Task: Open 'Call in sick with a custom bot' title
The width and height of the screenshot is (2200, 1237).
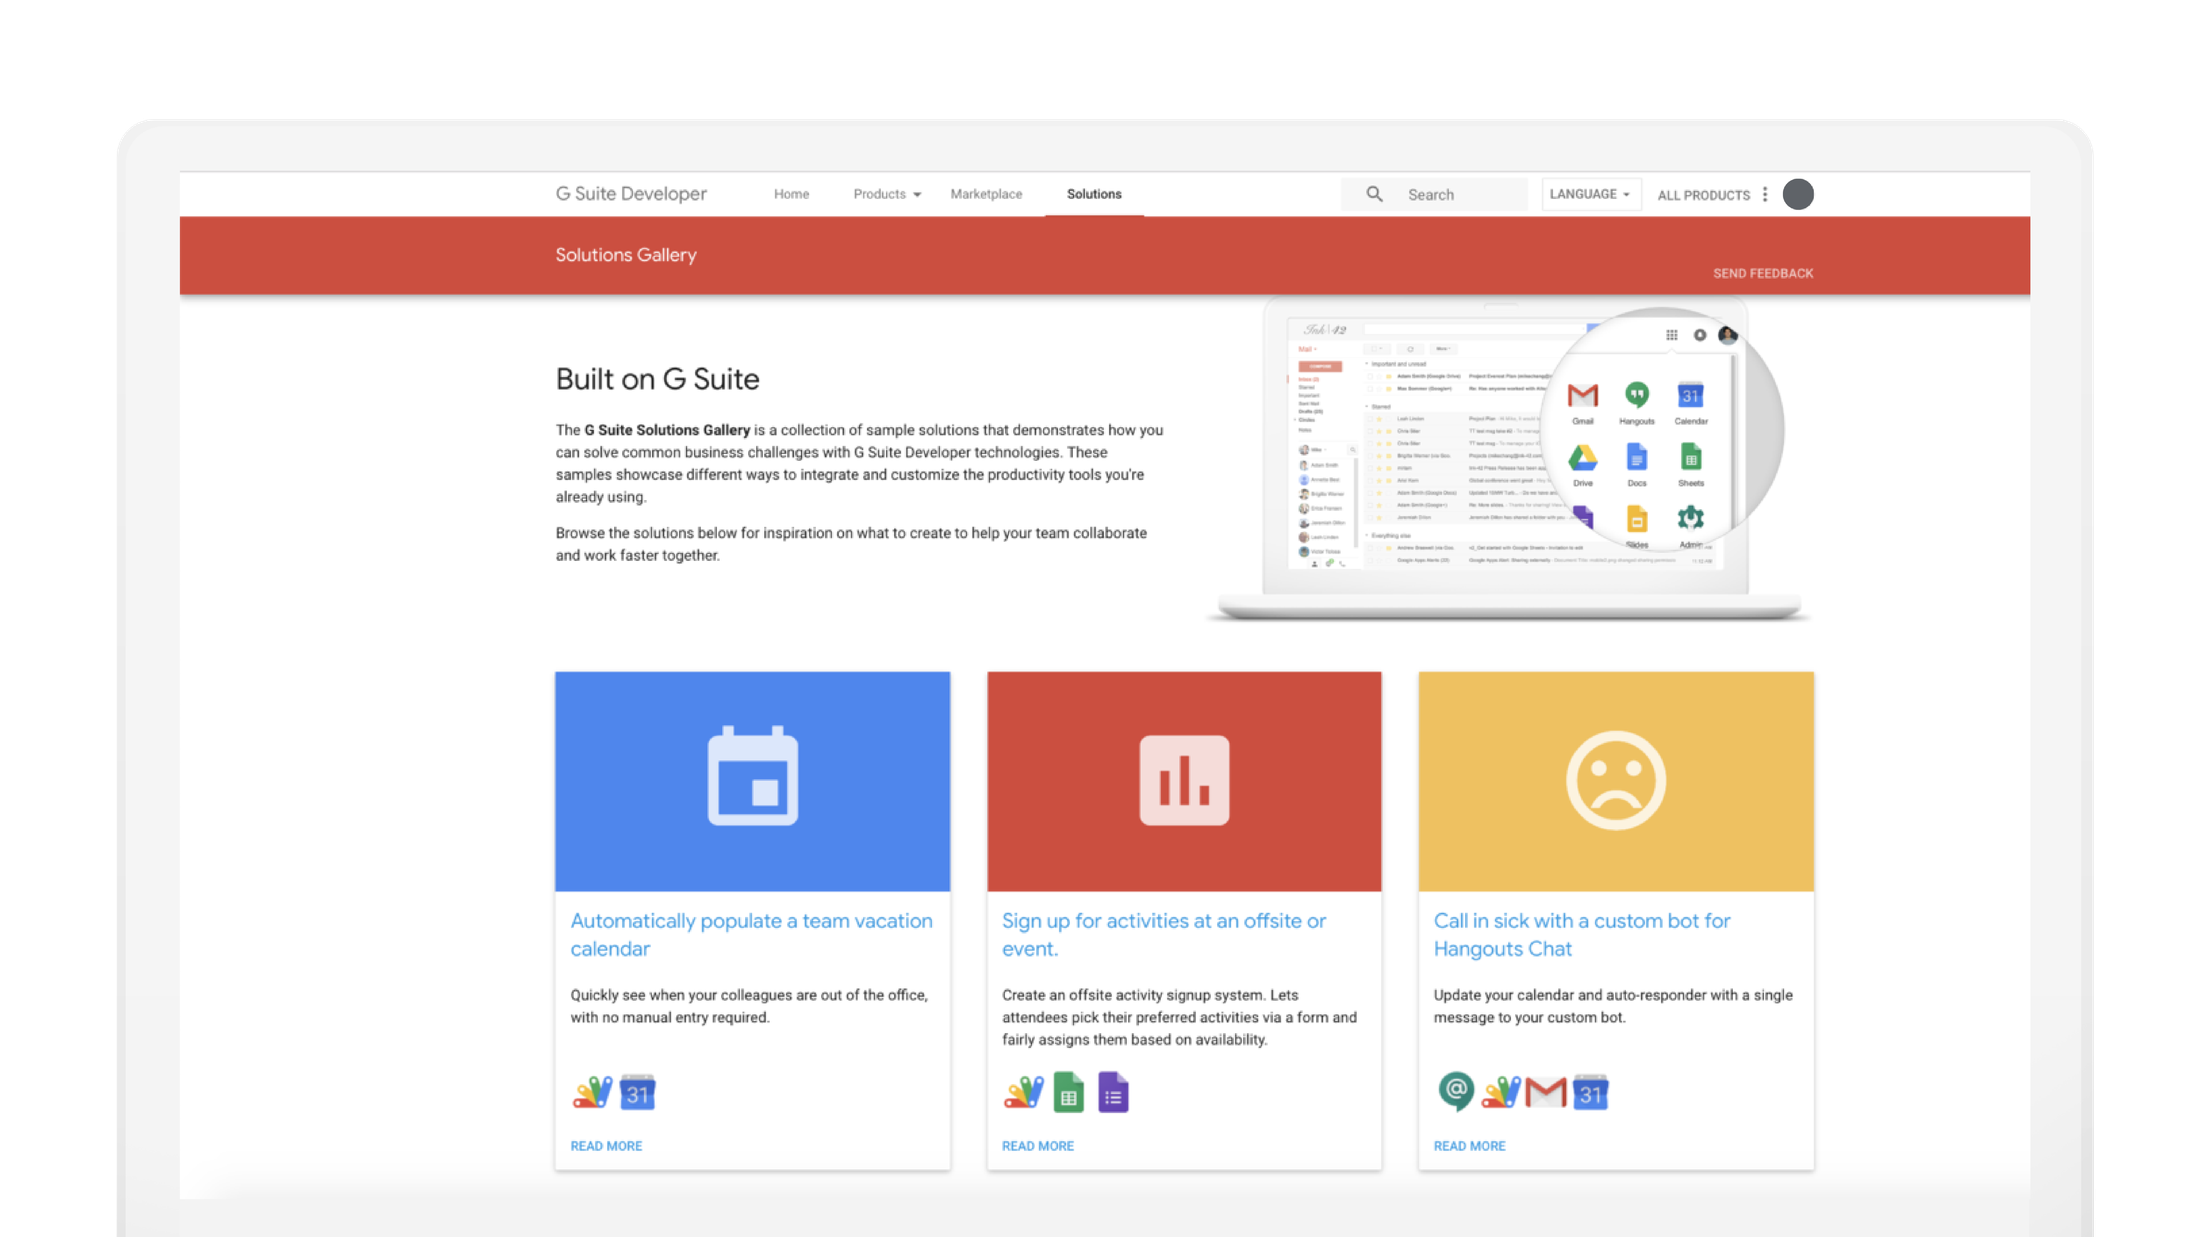Action: click(x=1582, y=934)
